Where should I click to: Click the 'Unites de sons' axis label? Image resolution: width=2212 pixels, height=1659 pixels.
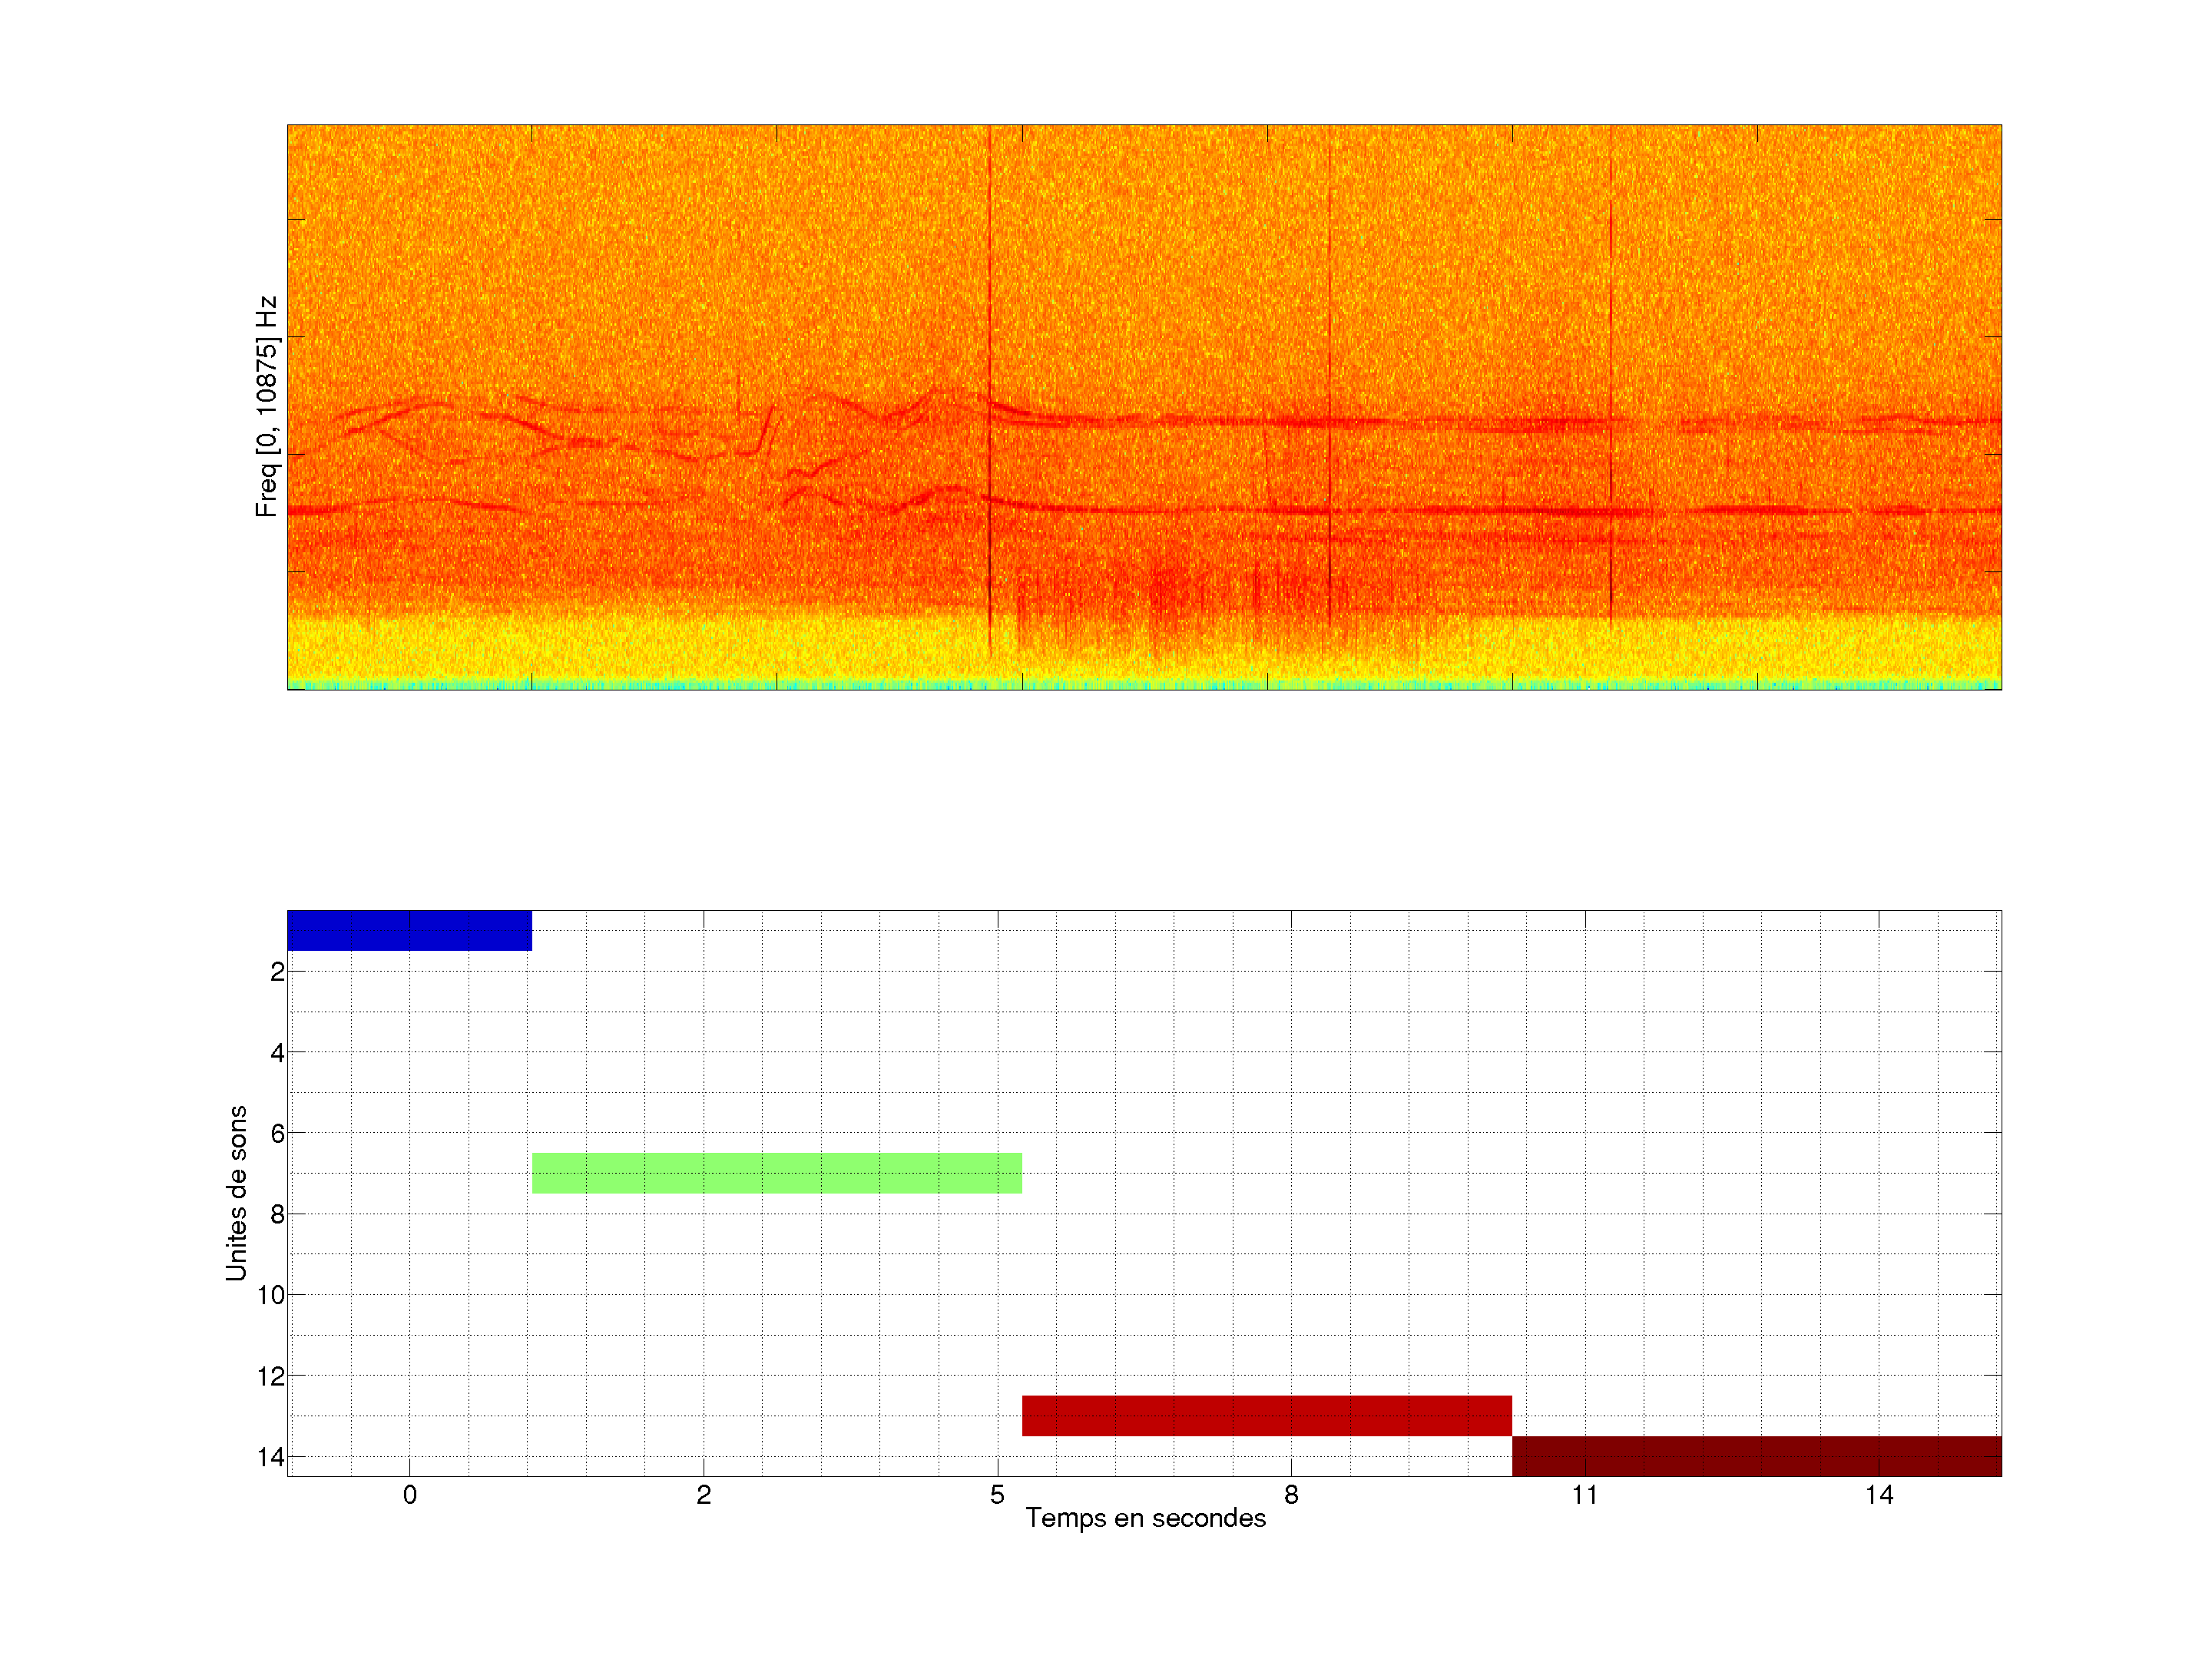click(x=236, y=1193)
